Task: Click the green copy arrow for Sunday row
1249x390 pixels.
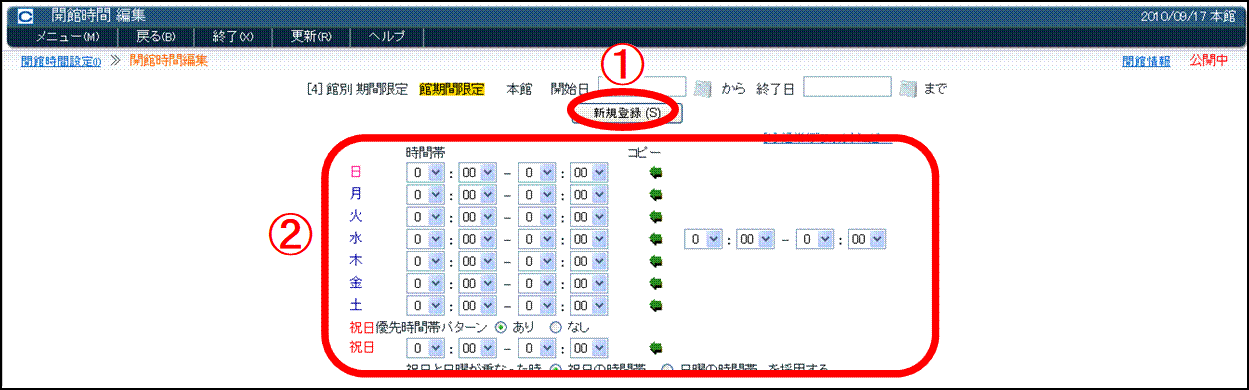Action: point(656,172)
